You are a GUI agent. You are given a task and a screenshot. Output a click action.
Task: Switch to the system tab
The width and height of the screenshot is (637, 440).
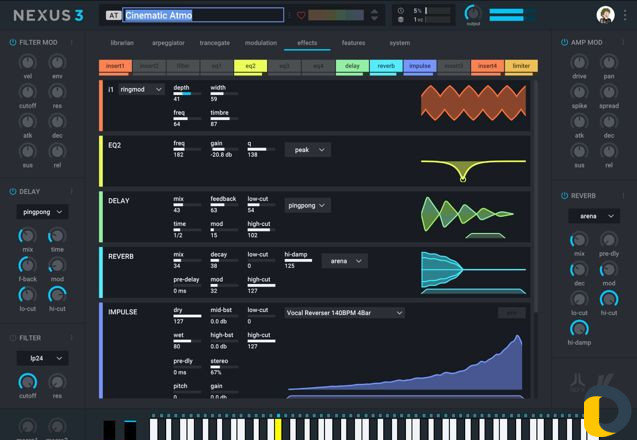point(400,43)
